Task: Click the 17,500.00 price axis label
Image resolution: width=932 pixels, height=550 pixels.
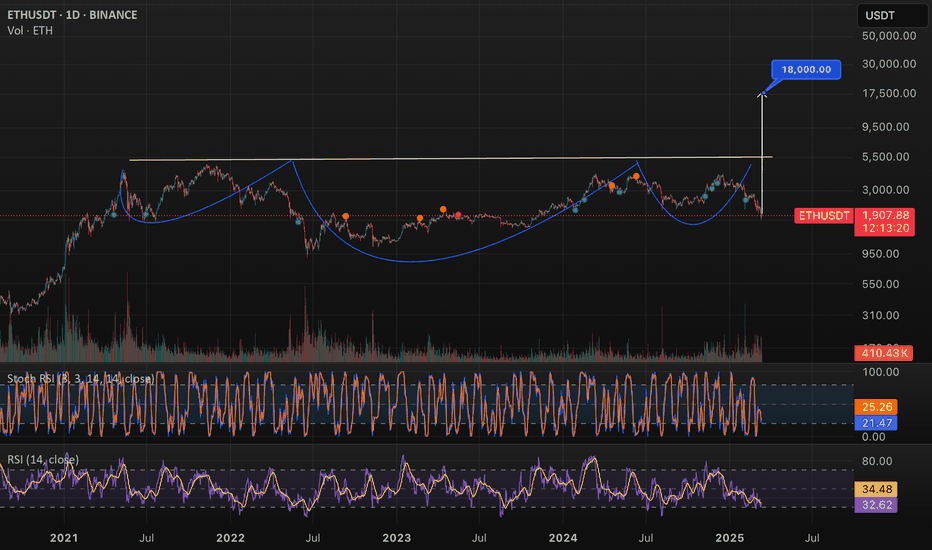Action: (x=889, y=93)
